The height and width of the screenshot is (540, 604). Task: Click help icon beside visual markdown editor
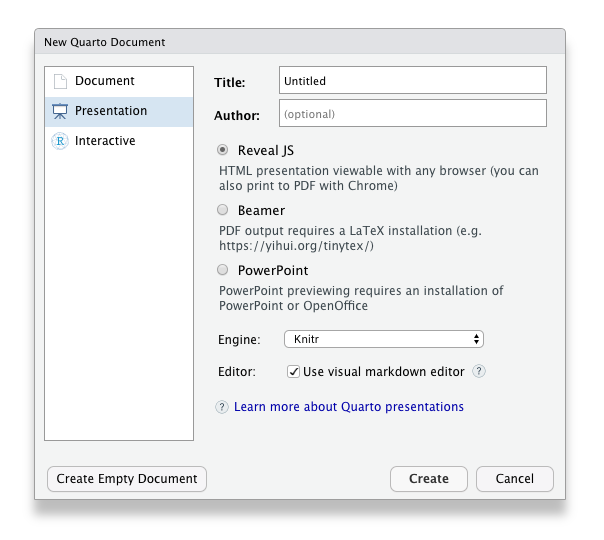pyautogui.click(x=479, y=371)
